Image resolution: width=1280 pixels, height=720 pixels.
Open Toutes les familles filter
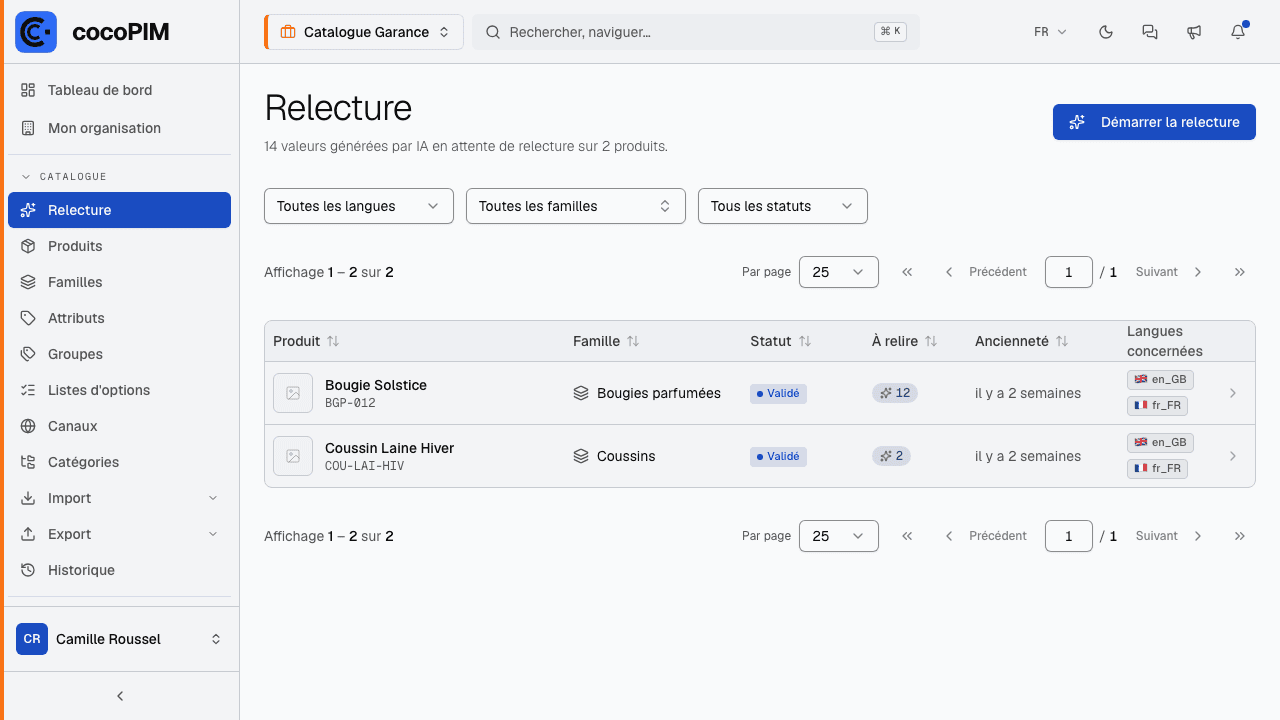tap(576, 206)
